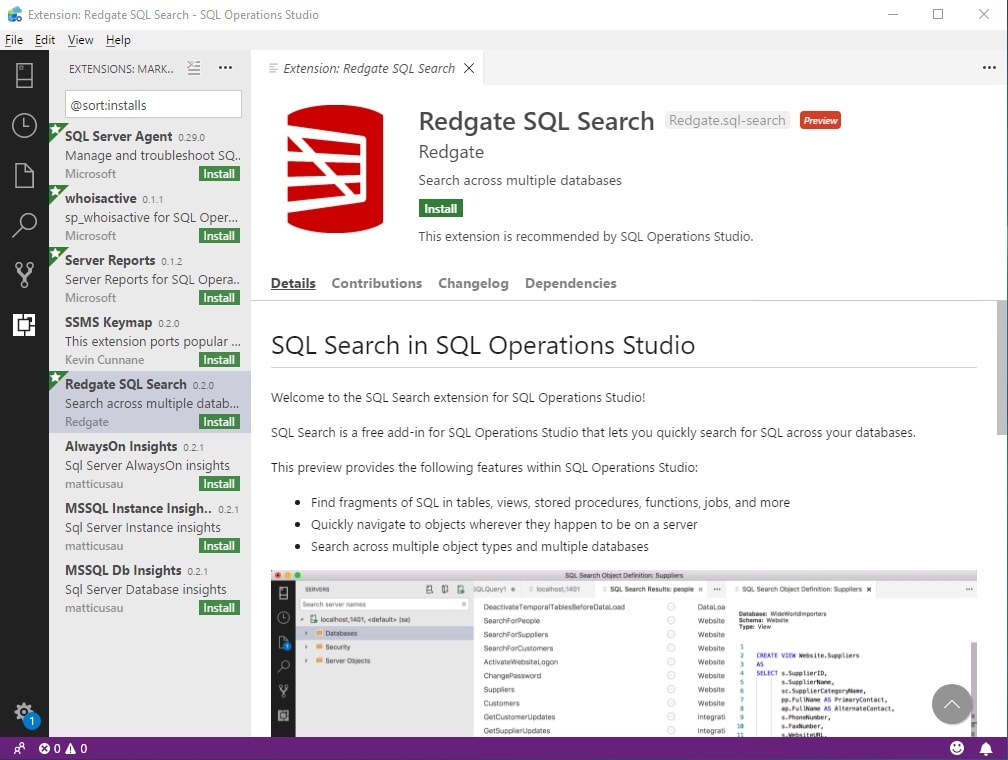
Task: Install the SSMS Keymap extension
Action: 219,360
